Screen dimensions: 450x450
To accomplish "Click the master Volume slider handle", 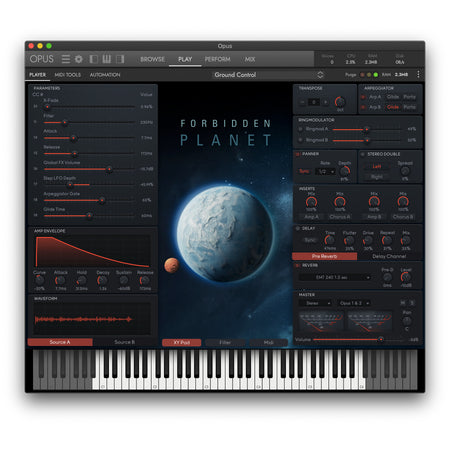I will [x=381, y=339].
